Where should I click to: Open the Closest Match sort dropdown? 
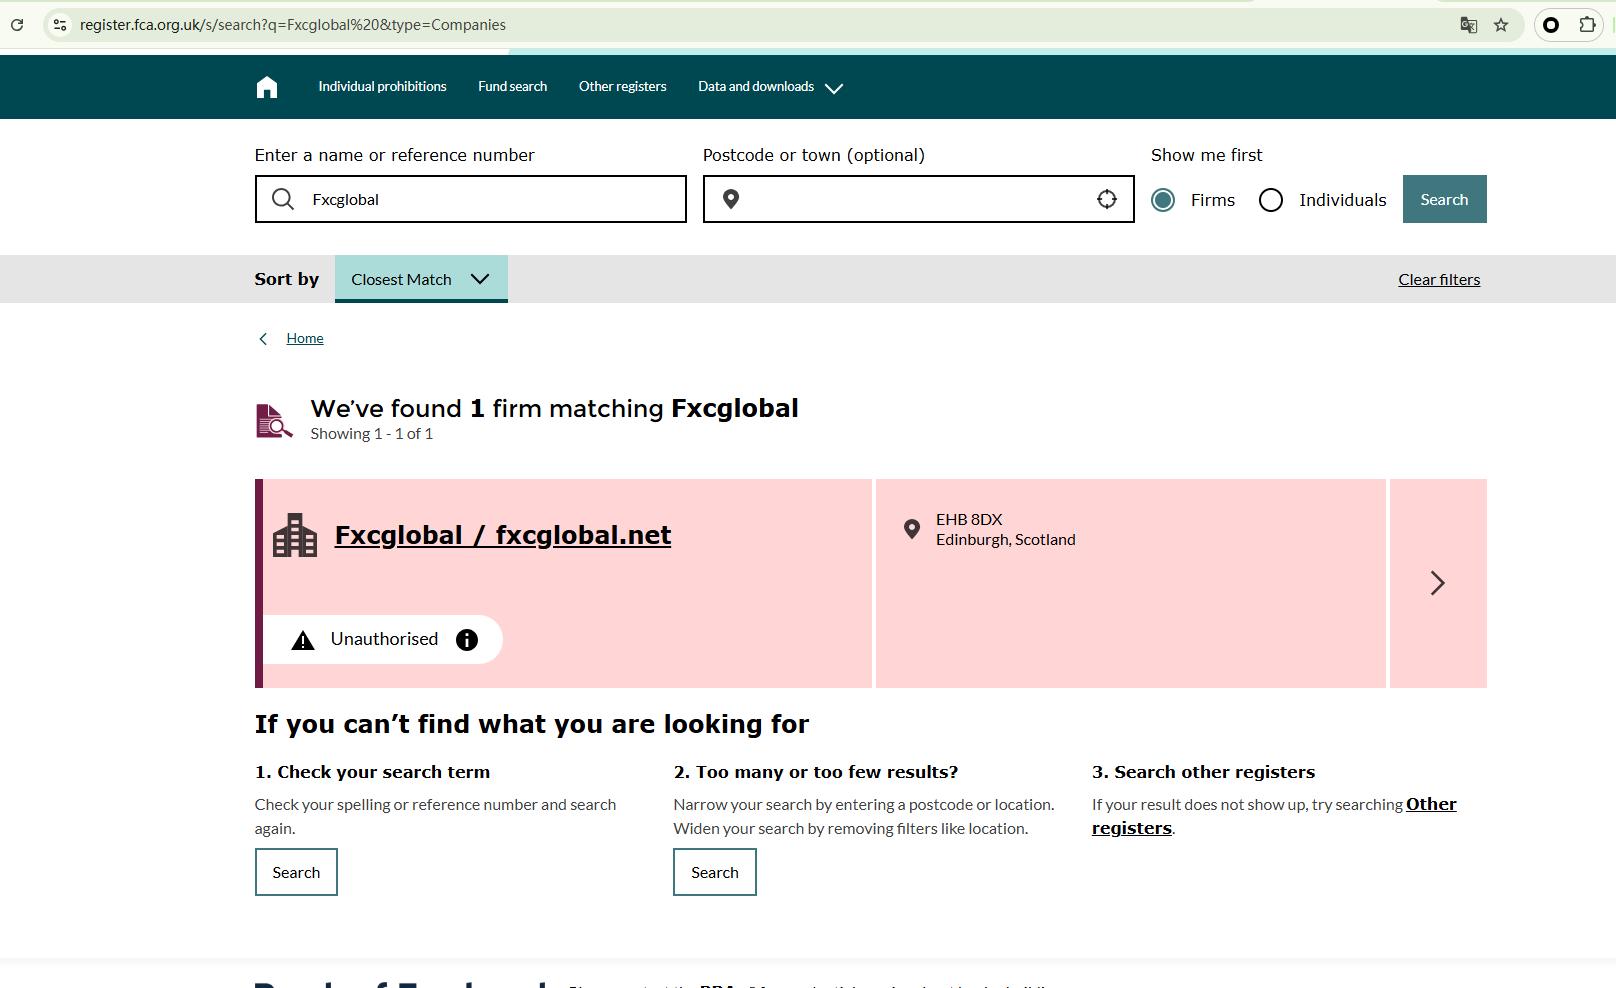tap(421, 279)
